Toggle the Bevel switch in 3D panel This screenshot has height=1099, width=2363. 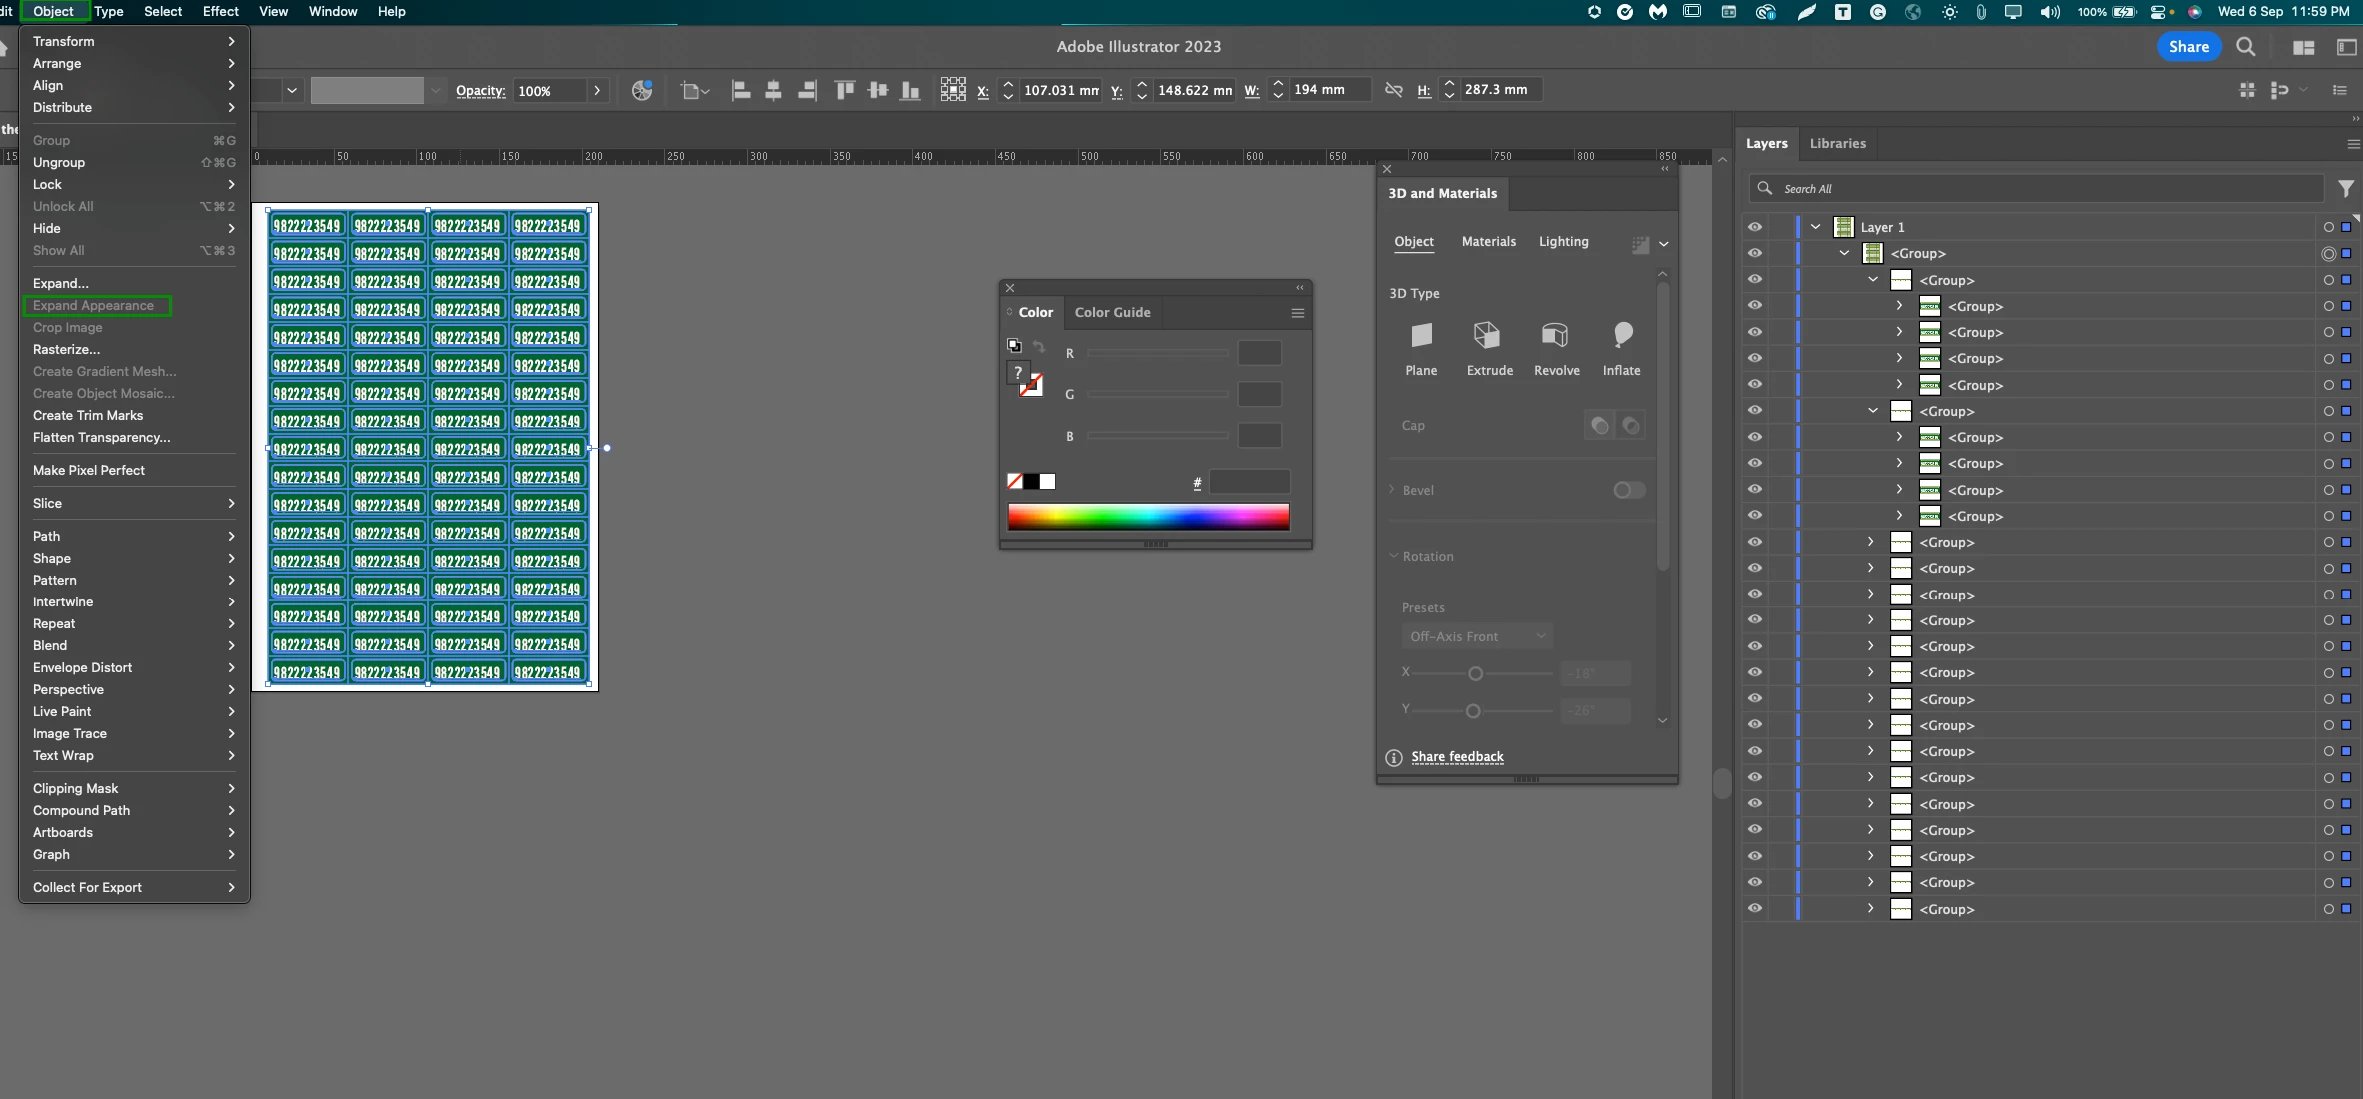click(x=1628, y=490)
